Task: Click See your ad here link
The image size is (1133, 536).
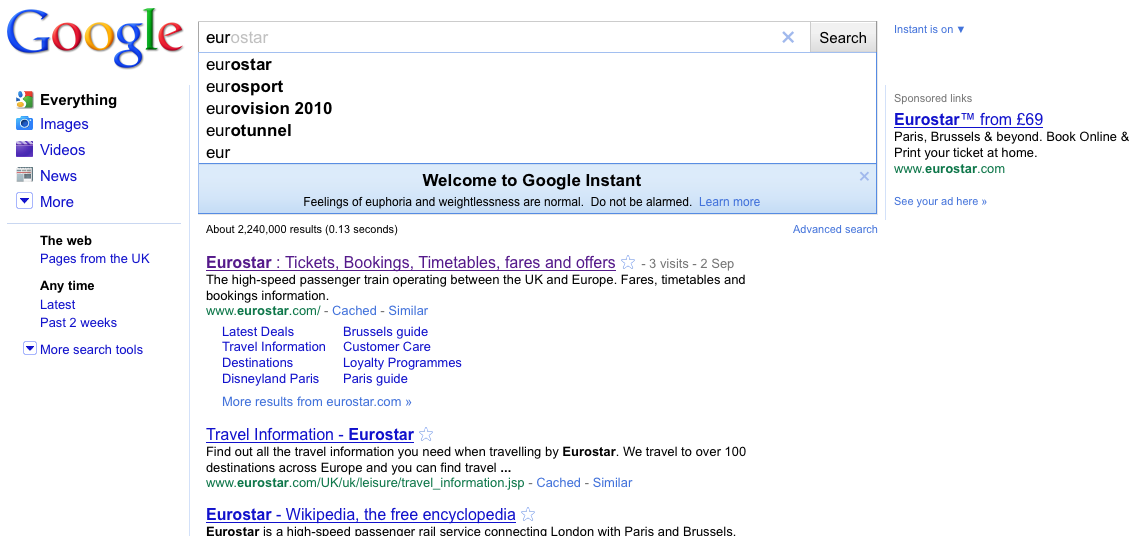Action: (940, 202)
